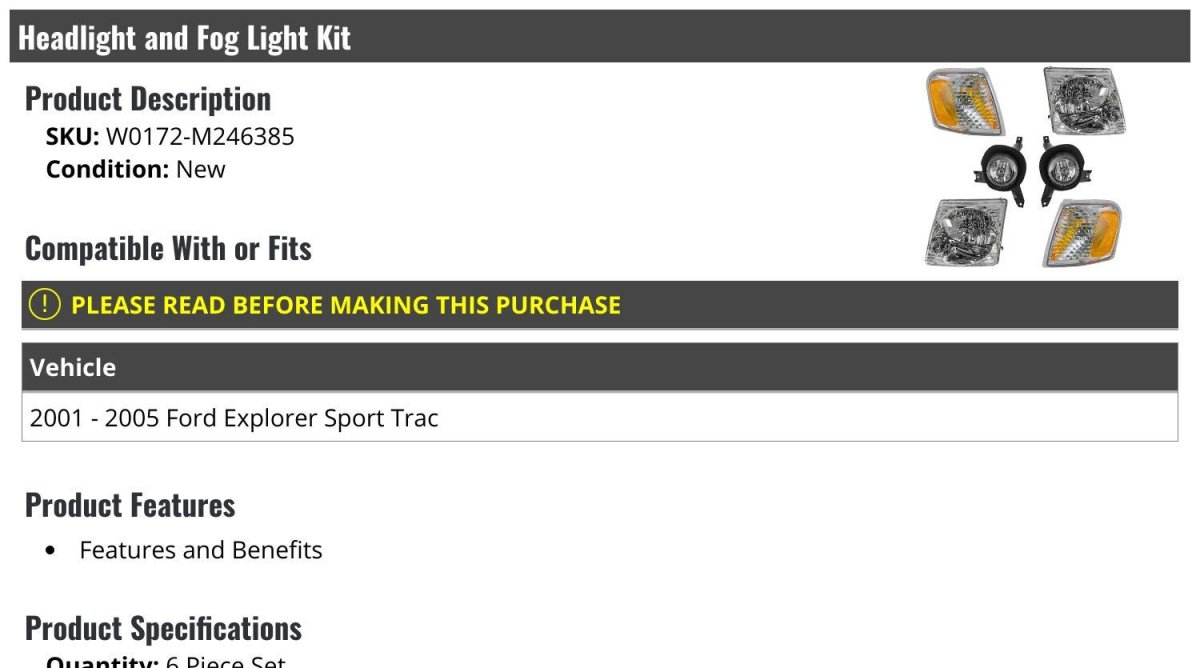The image size is (1200, 668).
Task: Click the bottom-right amber corner light image
Action: tap(1082, 232)
